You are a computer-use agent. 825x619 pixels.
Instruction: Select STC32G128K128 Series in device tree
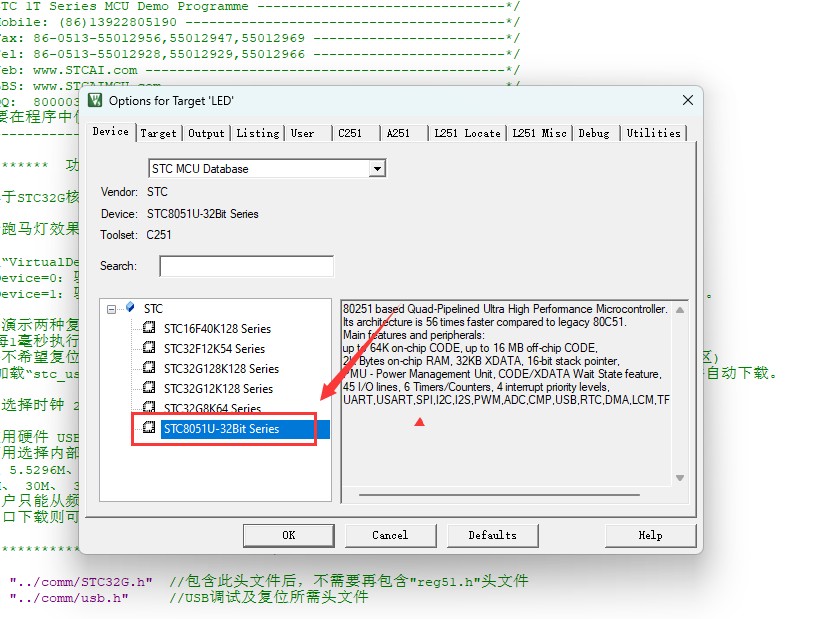[221, 369]
